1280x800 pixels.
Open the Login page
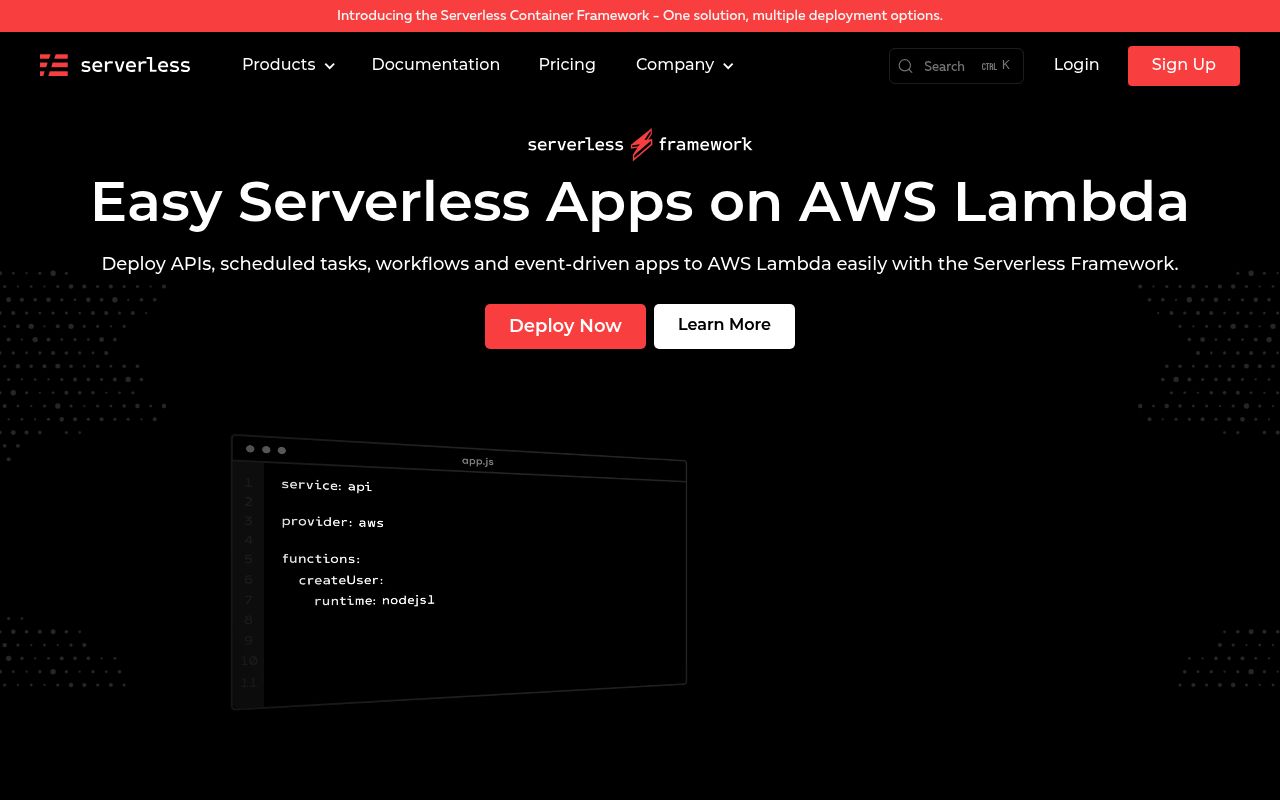(x=1076, y=65)
